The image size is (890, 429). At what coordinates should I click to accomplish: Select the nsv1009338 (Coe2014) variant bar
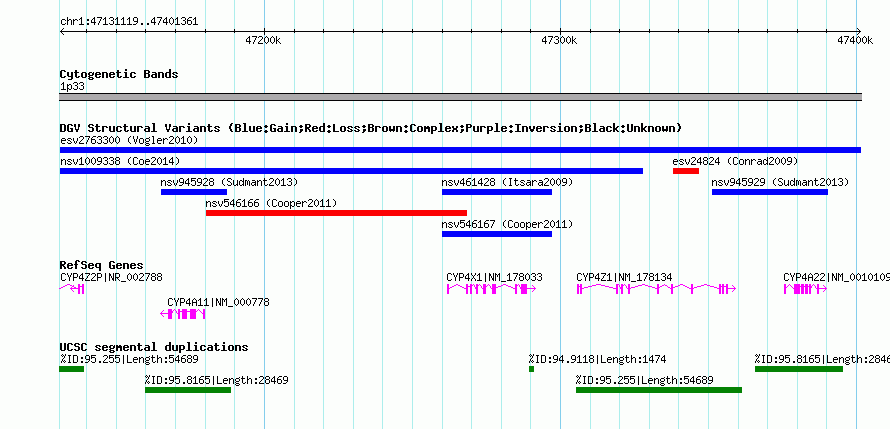pyautogui.click(x=351, y=171)
